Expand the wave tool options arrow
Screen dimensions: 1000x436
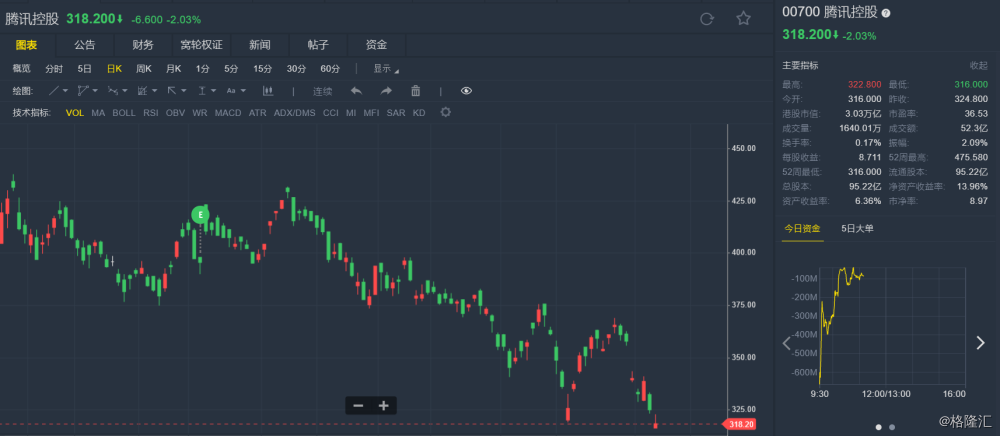pyautogui.click(x=124, y=91)
